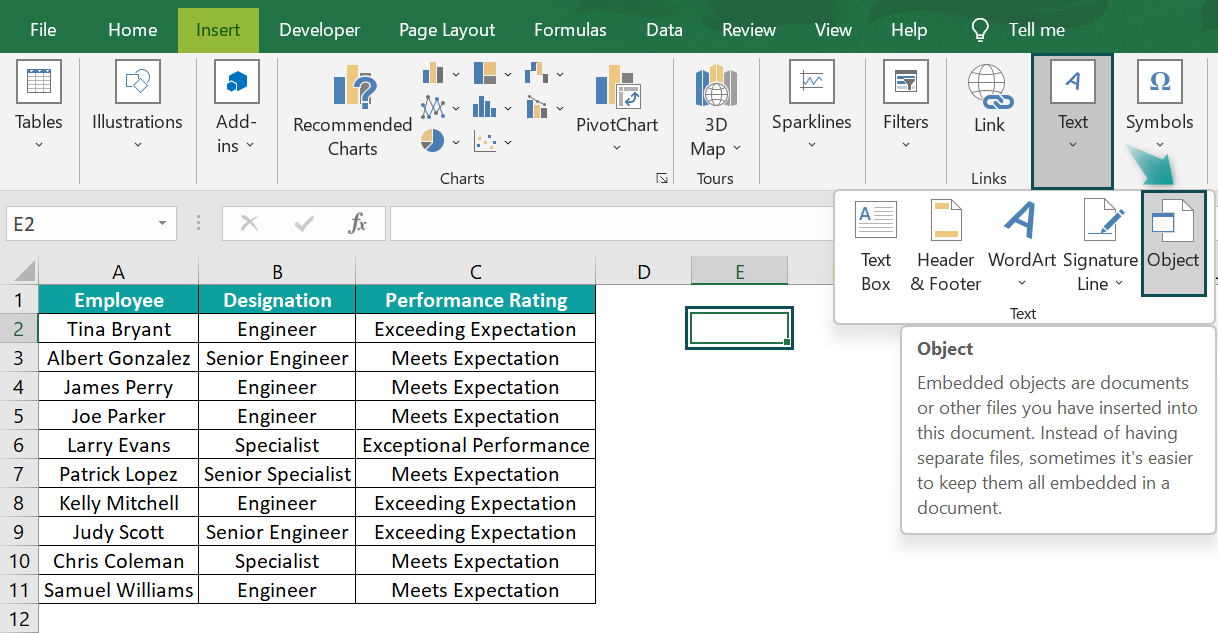Screen dimensions: 1218x633
Task: Select column C header
Action: [476, 271]
